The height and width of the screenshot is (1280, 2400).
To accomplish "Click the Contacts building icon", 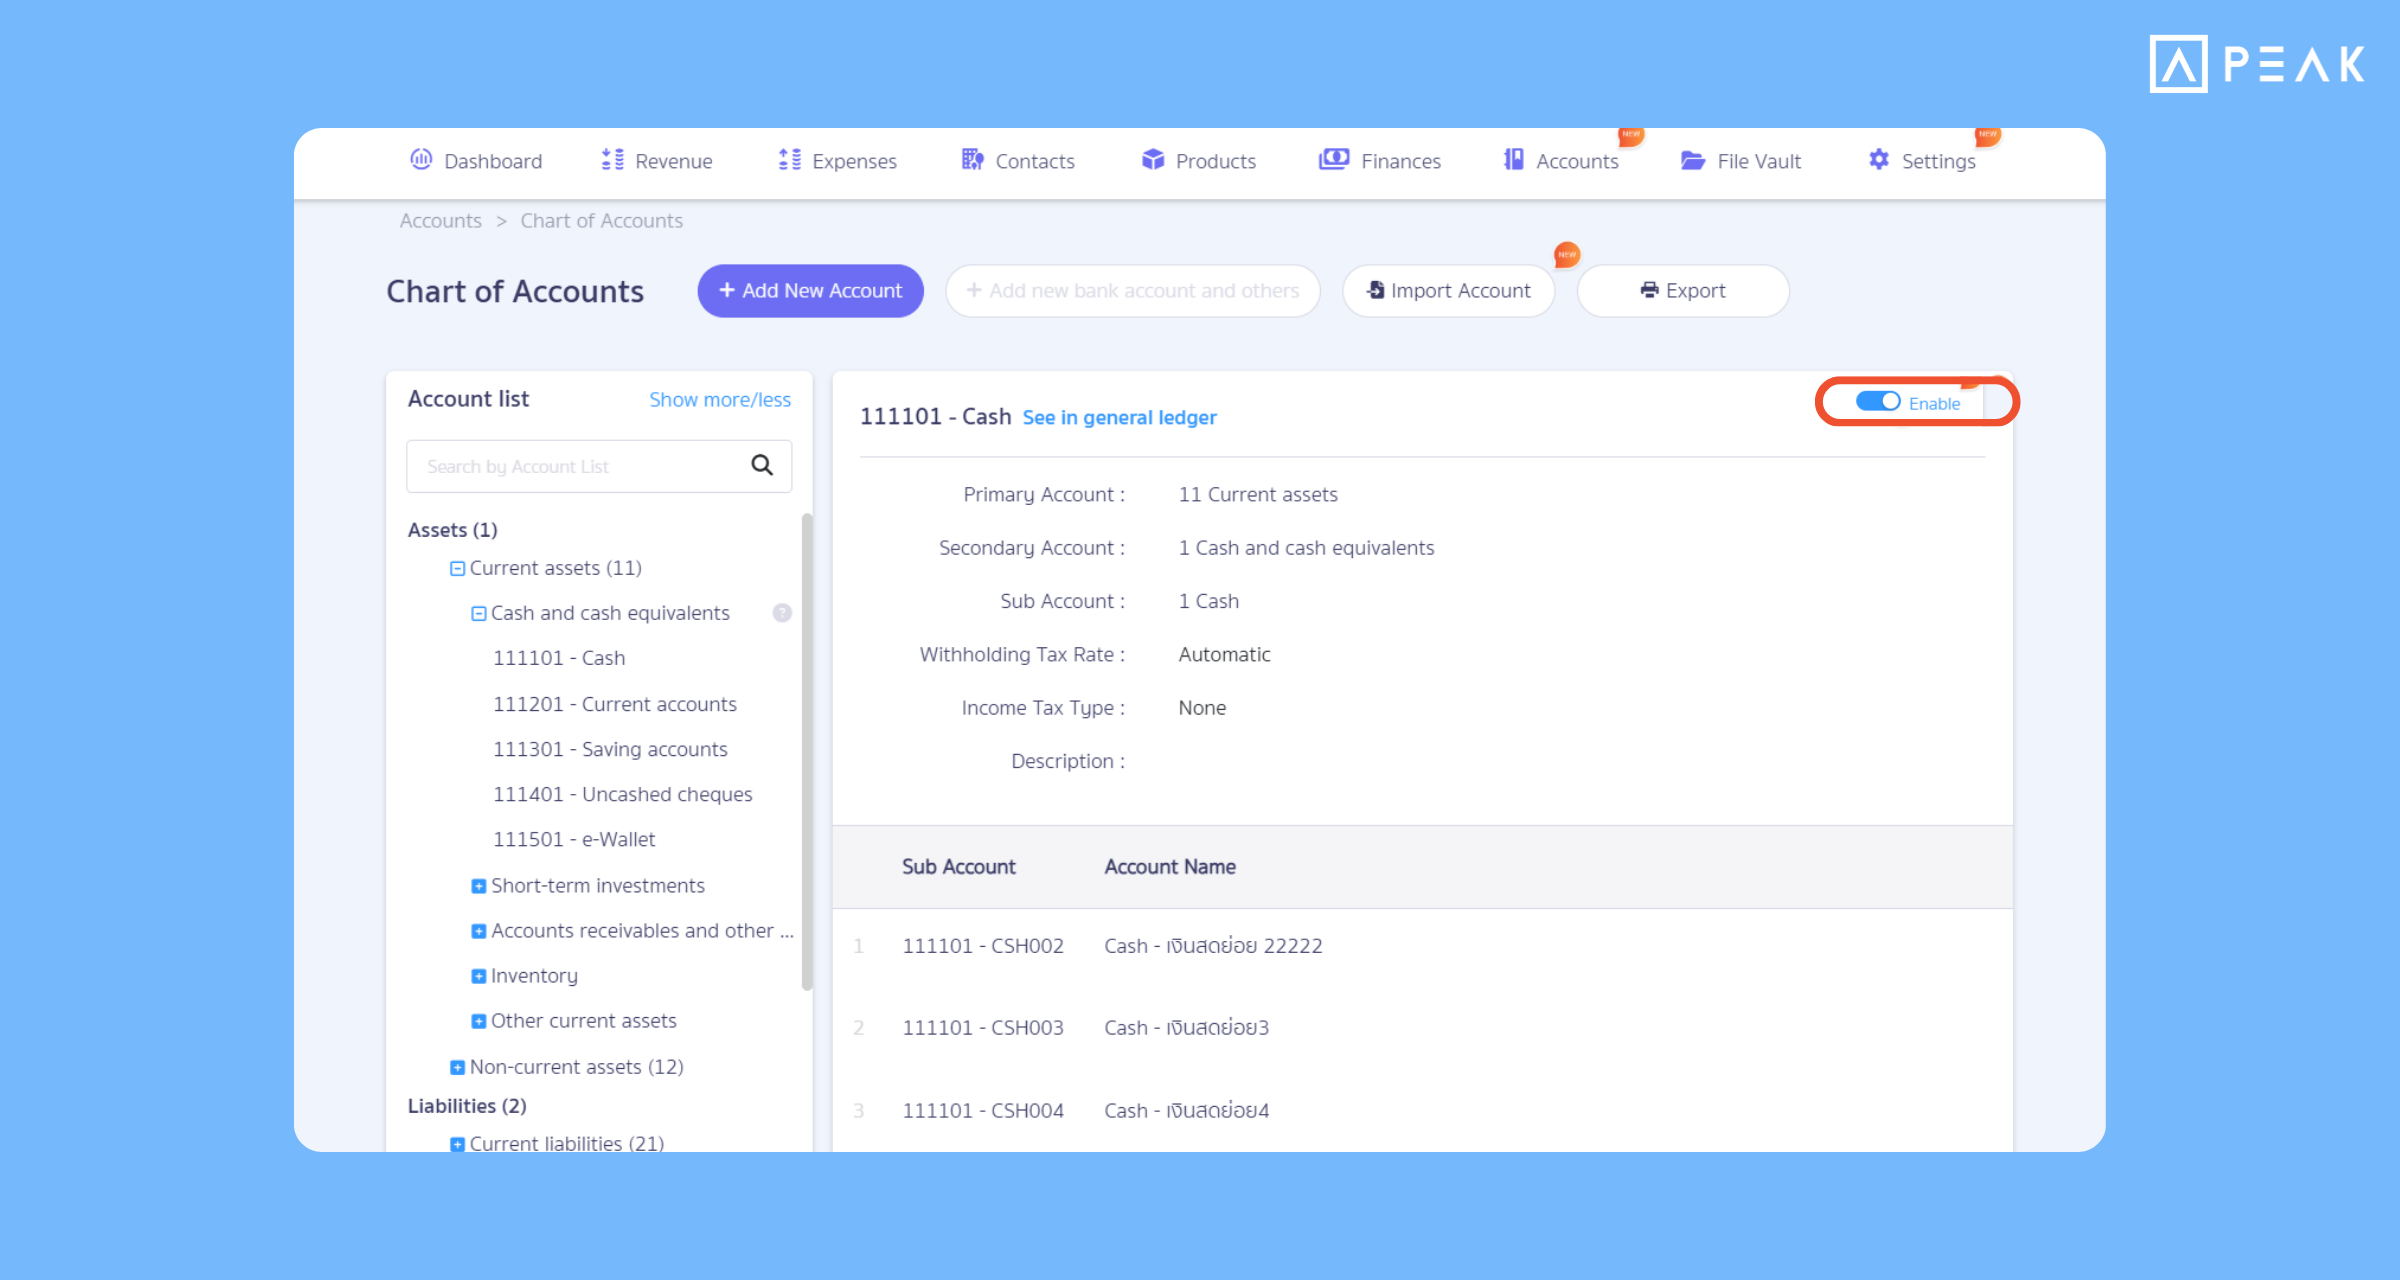I will [972, 159].
